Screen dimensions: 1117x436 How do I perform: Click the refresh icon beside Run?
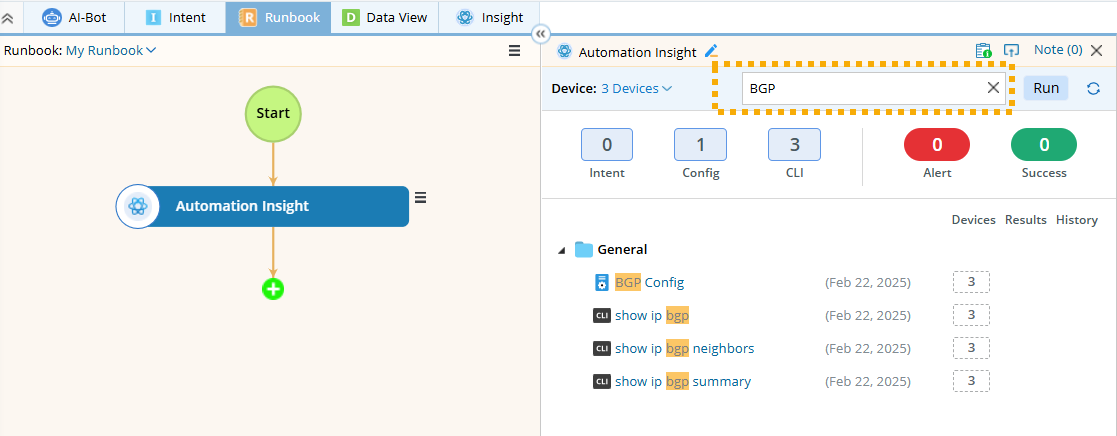tap(1093, 88)
